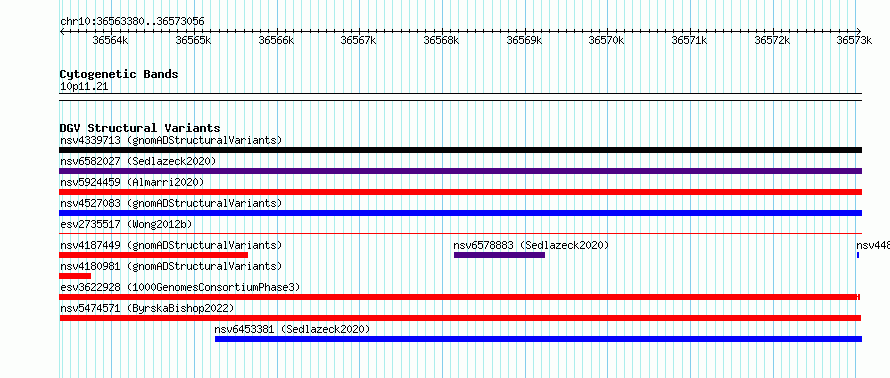890x378 pixels.
Task: Click the 36573k ruler tick label
Action: (855, 40)
